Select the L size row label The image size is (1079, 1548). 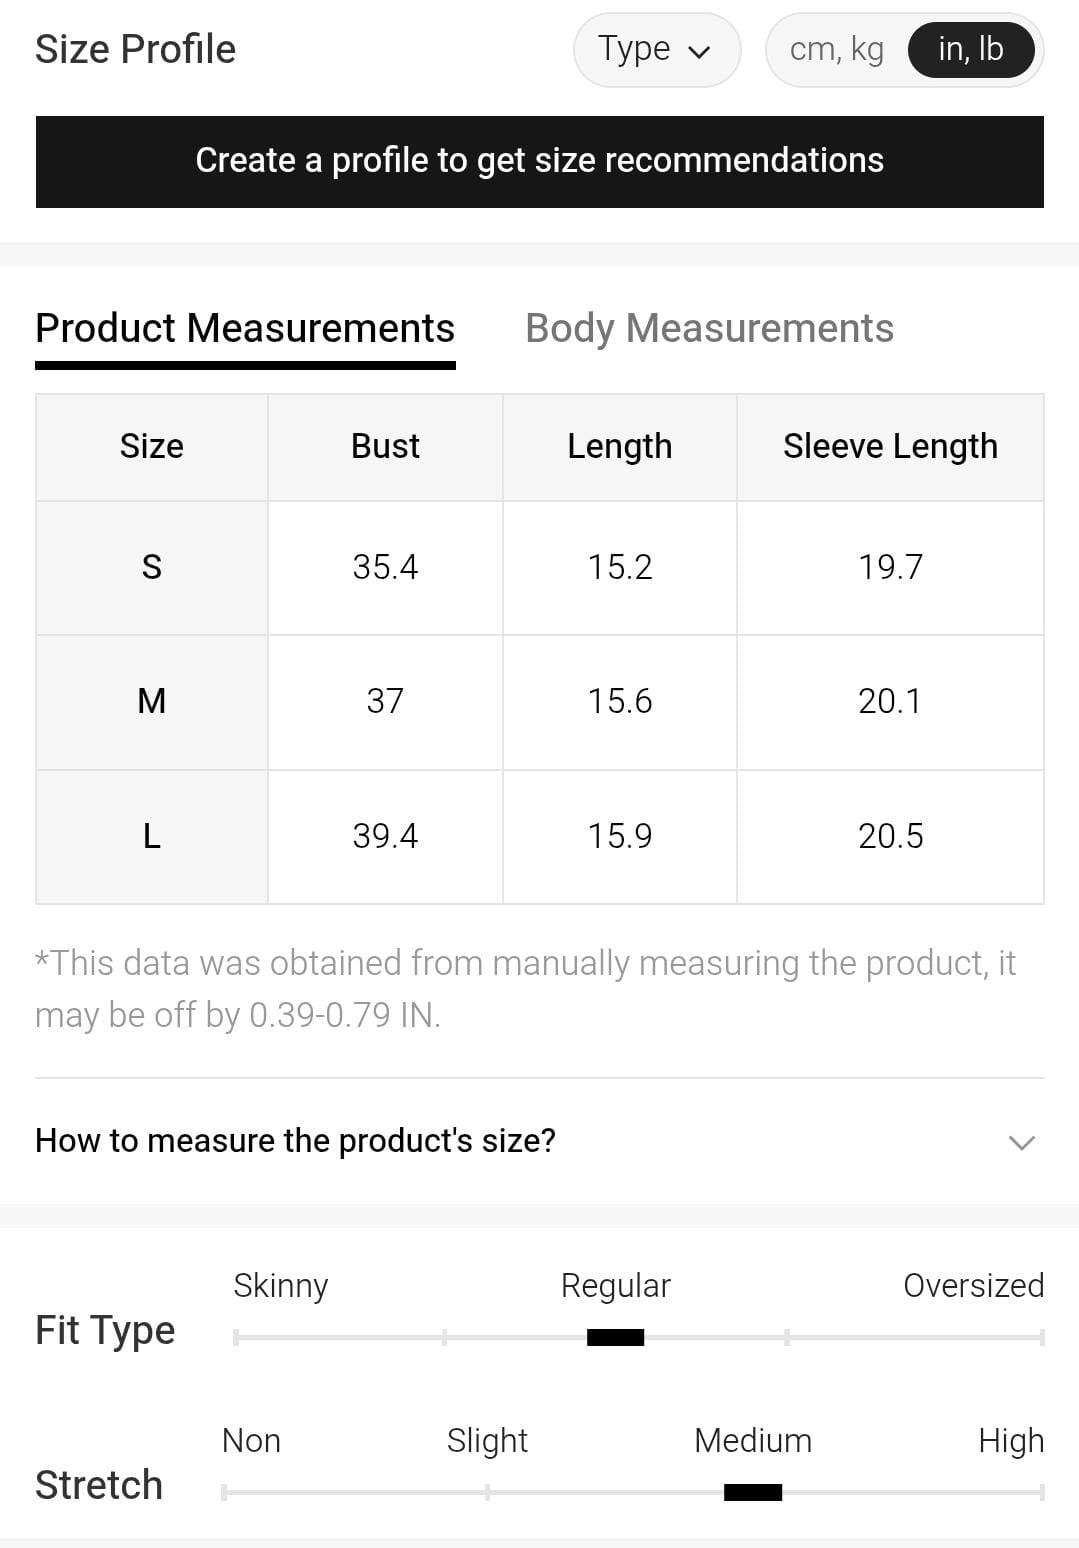tap(152, 836)
